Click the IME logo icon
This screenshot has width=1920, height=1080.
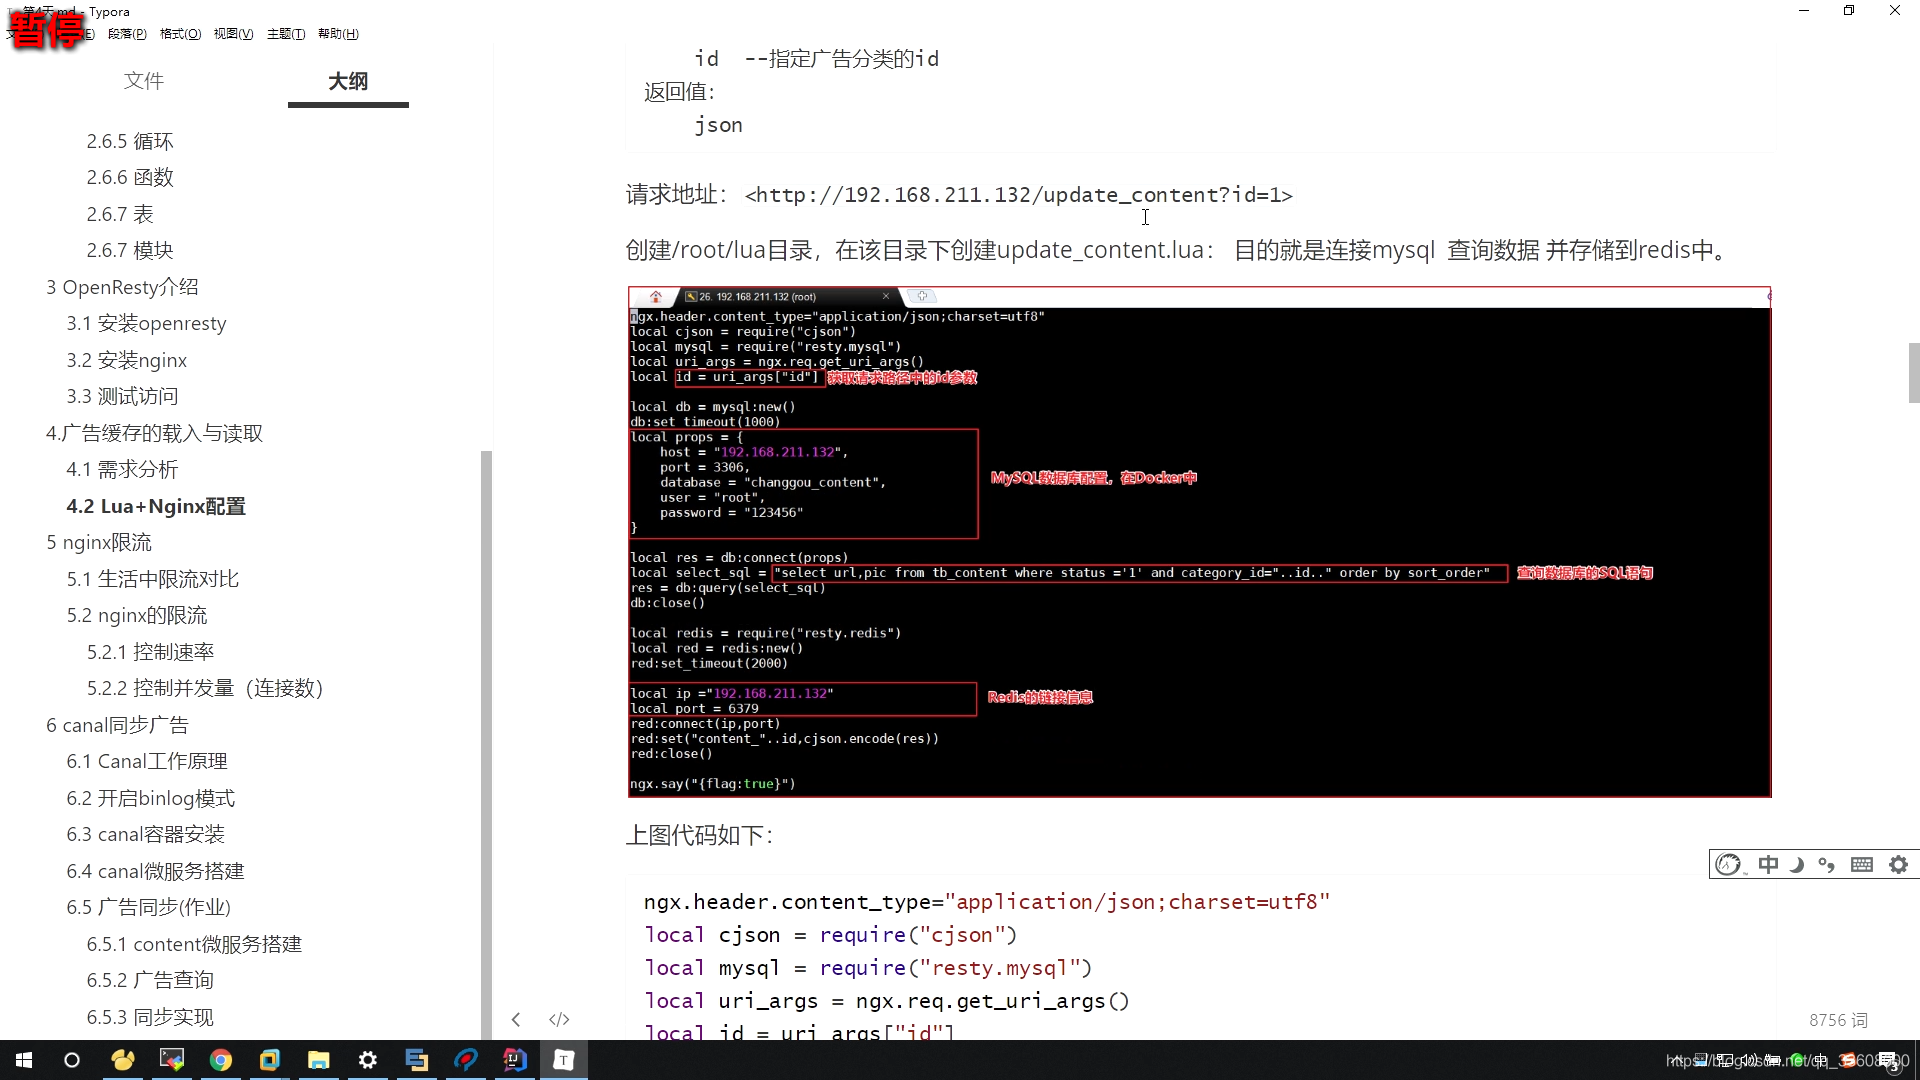click(x=1729, y=864)
